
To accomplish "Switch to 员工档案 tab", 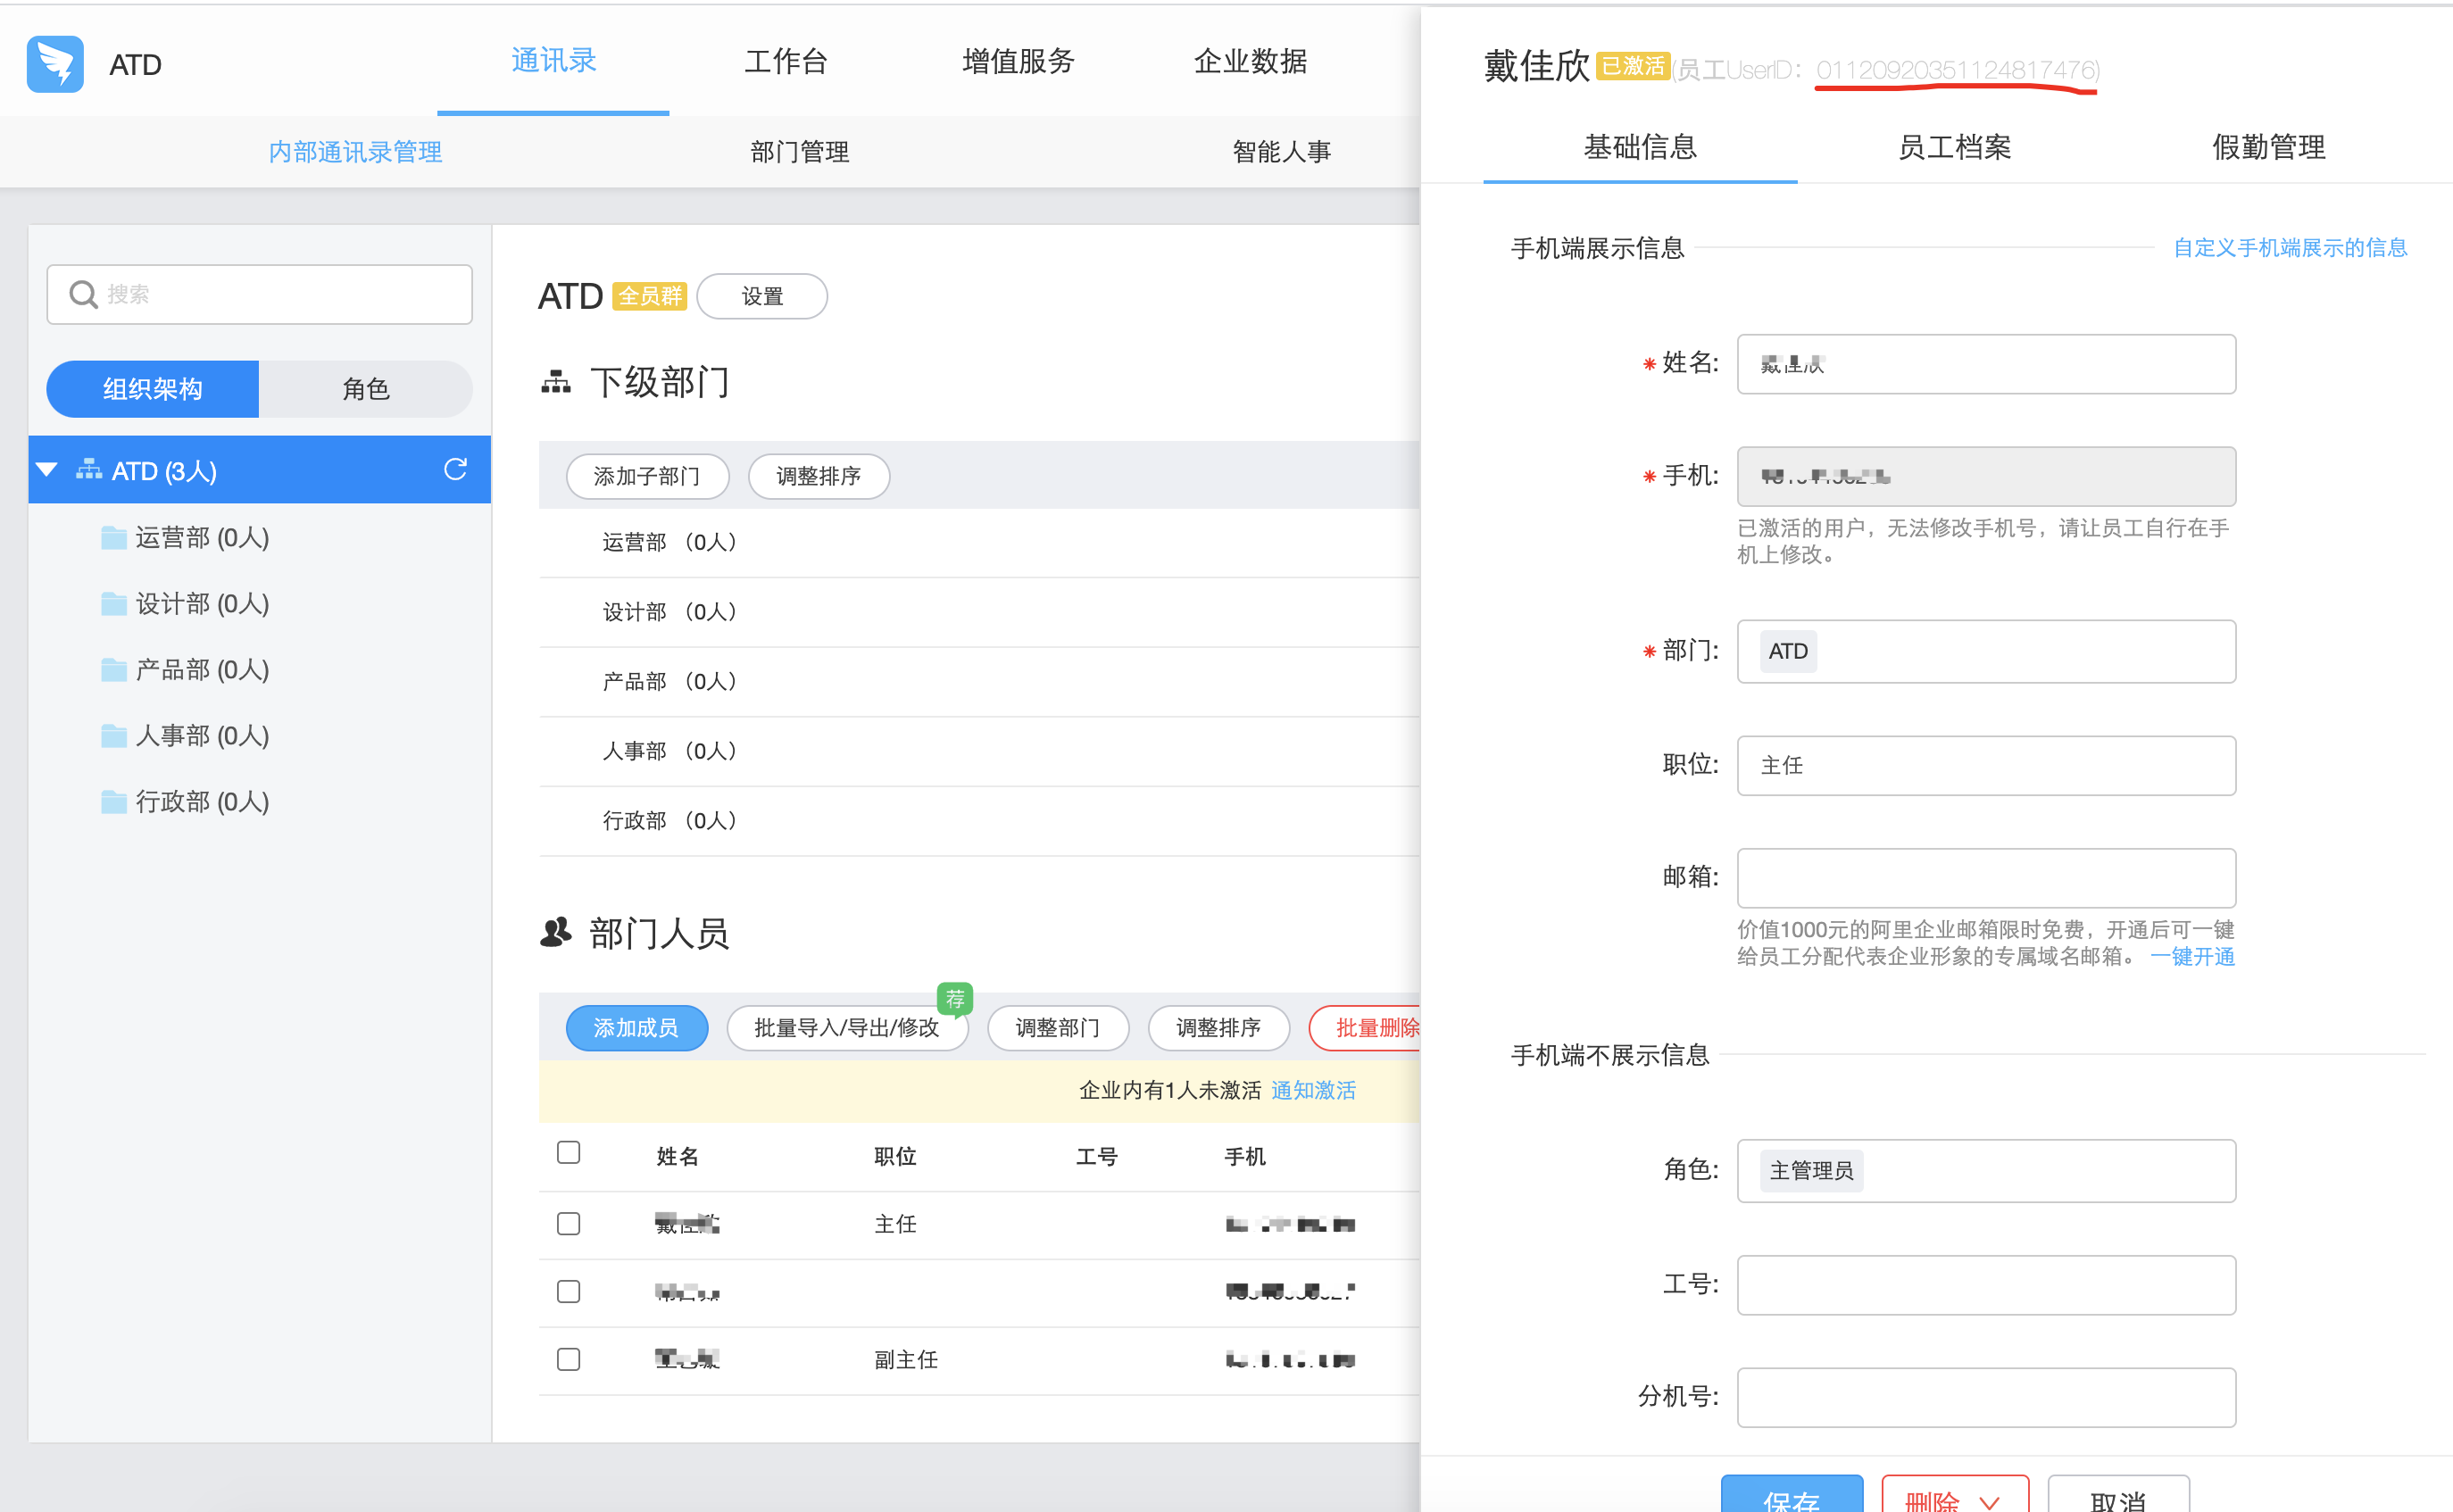I will 1954,148.
